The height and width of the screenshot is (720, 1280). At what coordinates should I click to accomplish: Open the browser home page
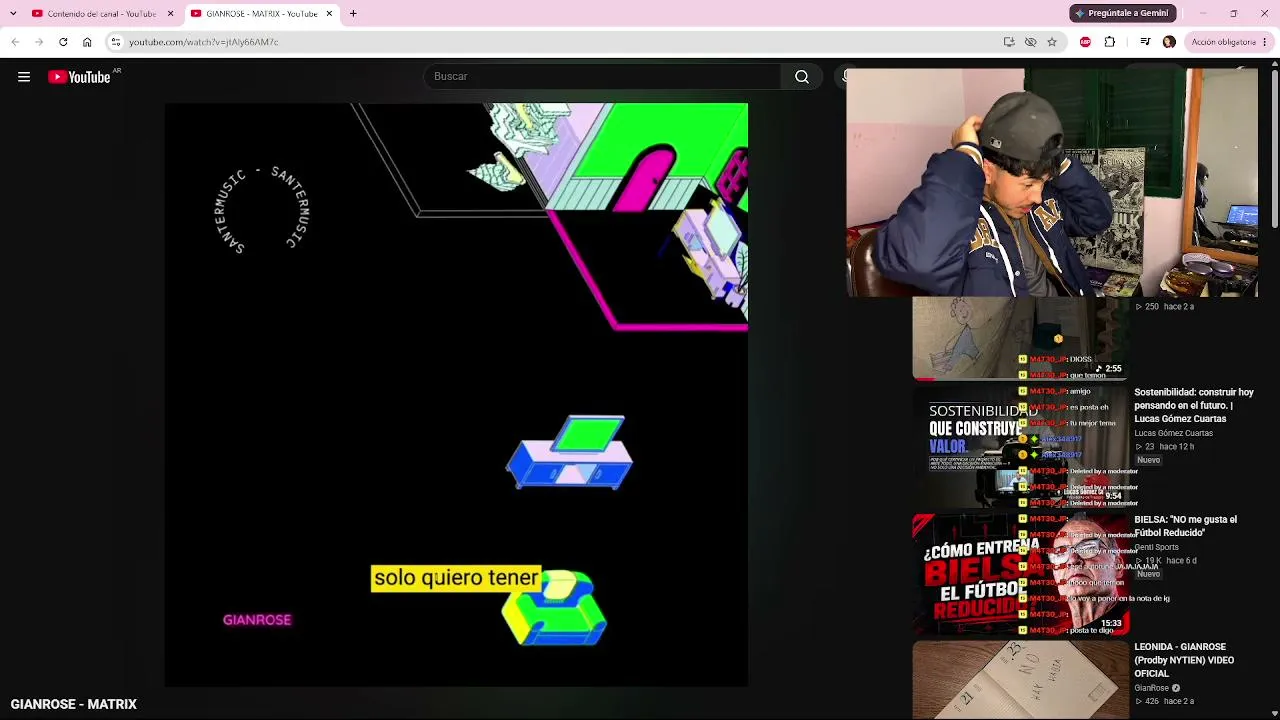87,42
